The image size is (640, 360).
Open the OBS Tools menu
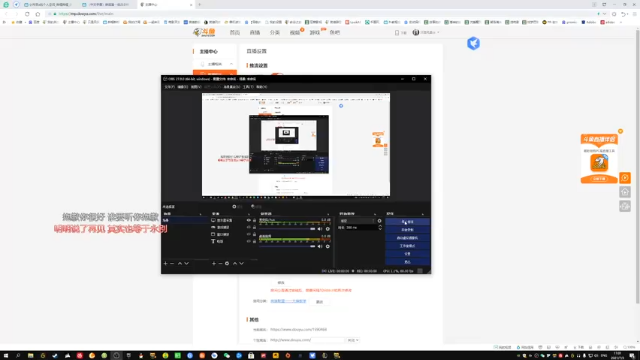[248, 87]
